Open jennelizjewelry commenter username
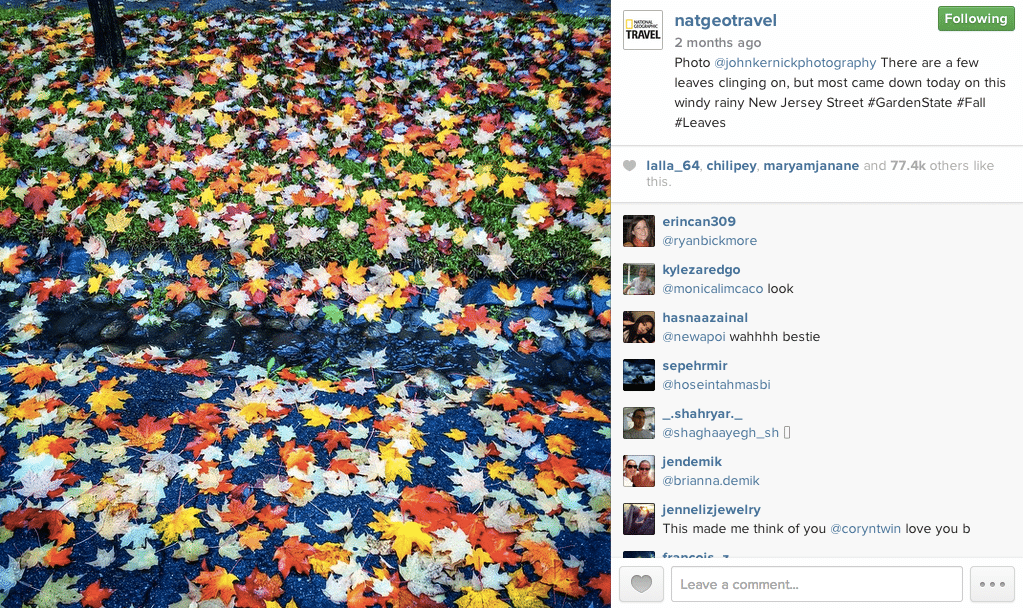Screen dimensions: 1023x608 [x=711, y=509]
